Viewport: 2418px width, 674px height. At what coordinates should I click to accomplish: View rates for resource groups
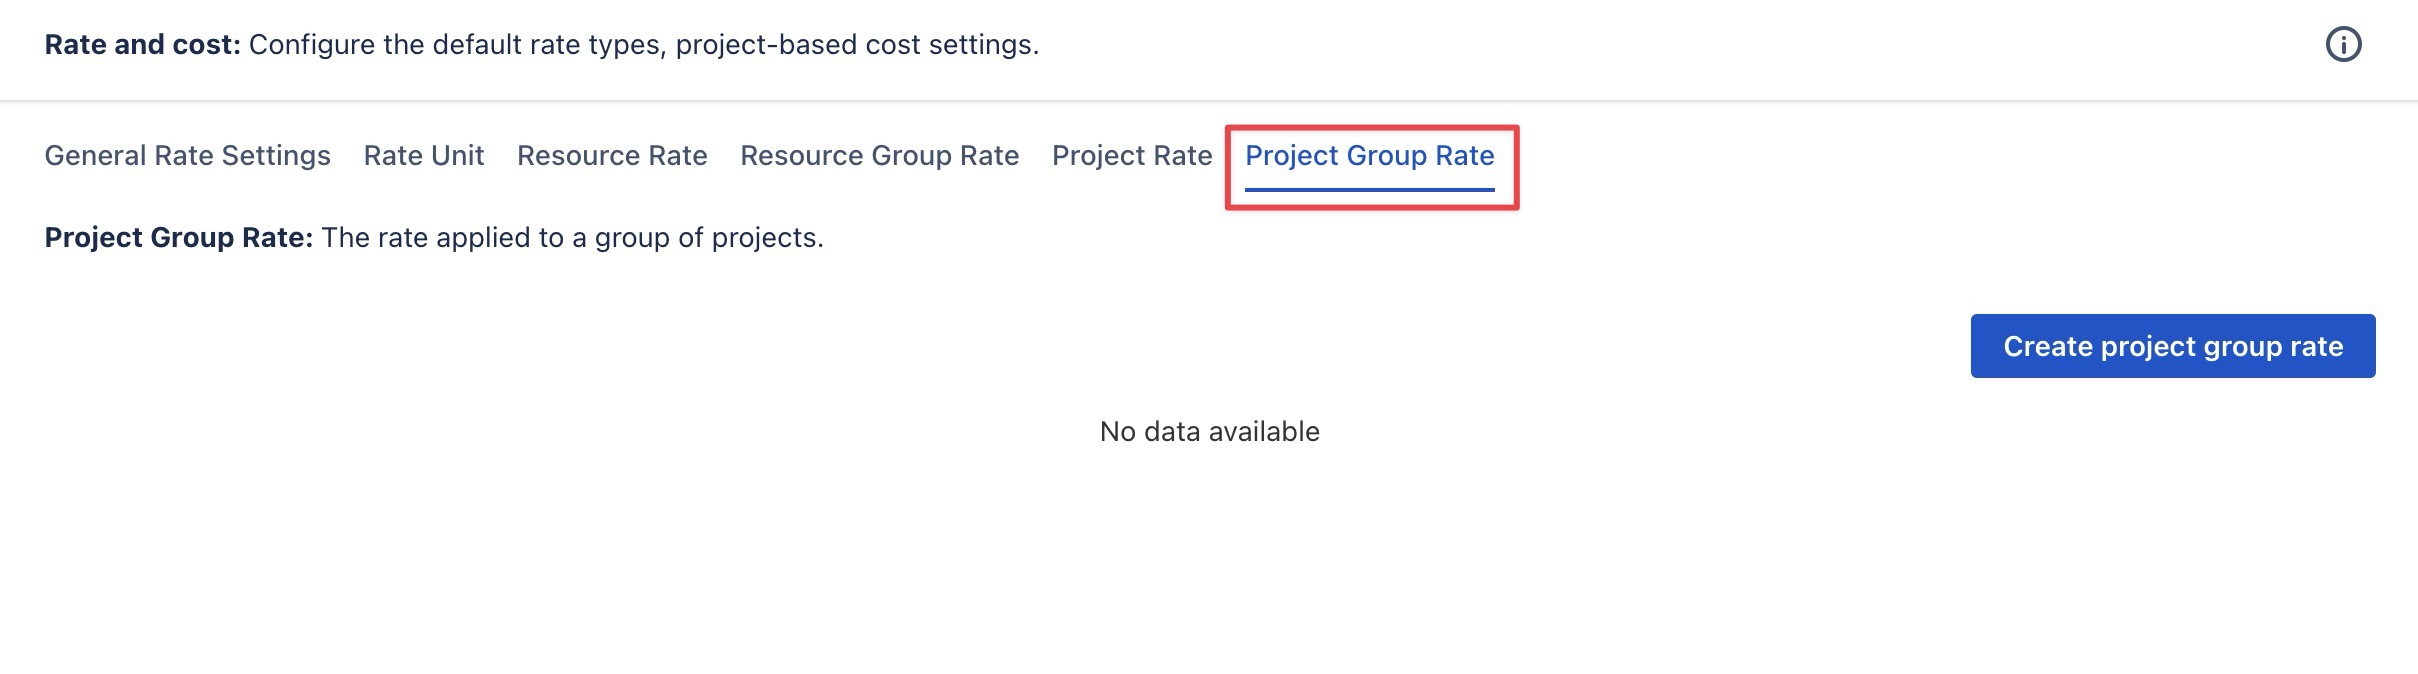879,156
